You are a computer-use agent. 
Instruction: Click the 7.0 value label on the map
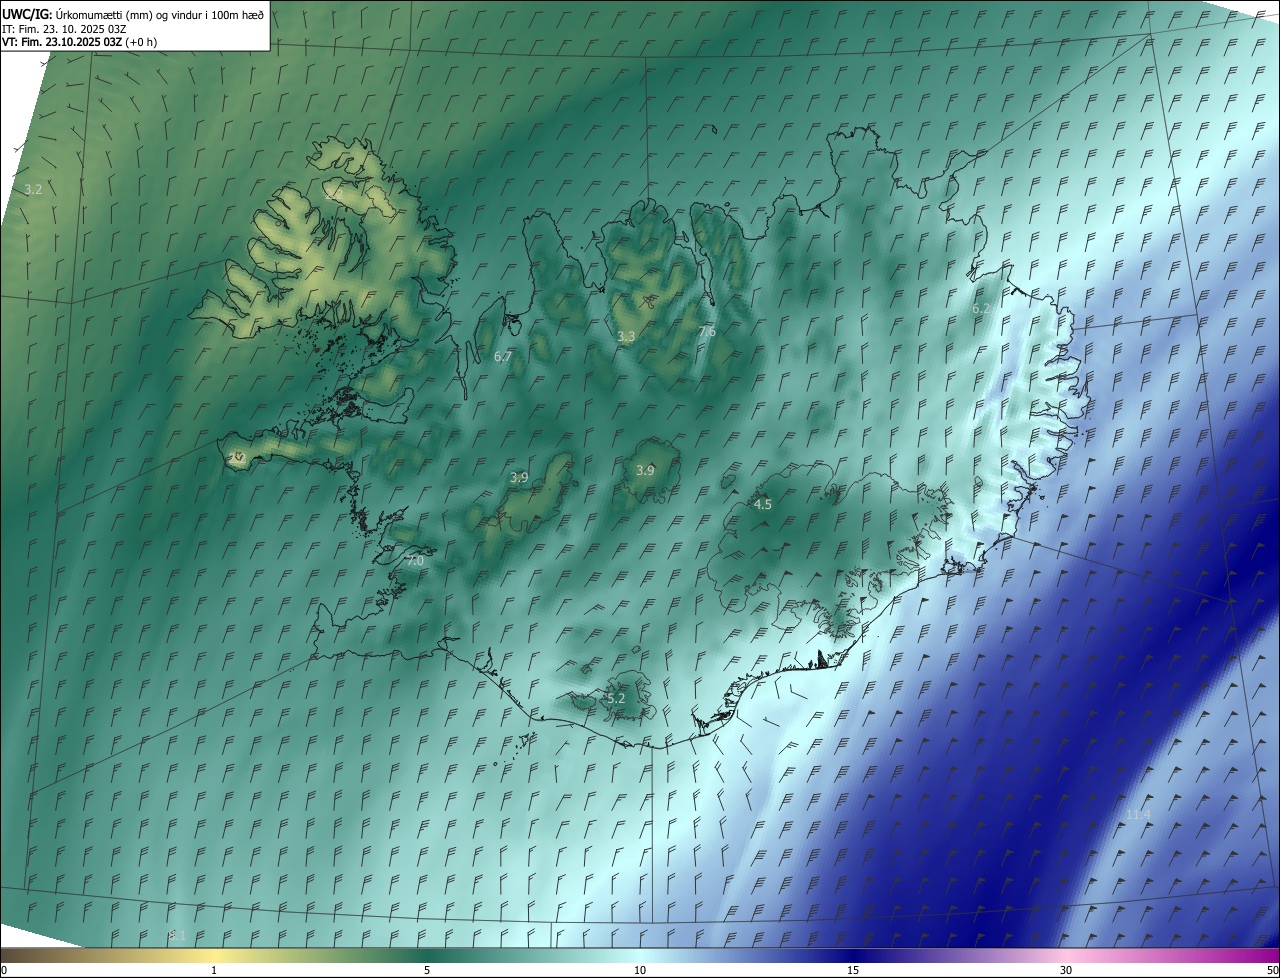(x=415, y=561)
